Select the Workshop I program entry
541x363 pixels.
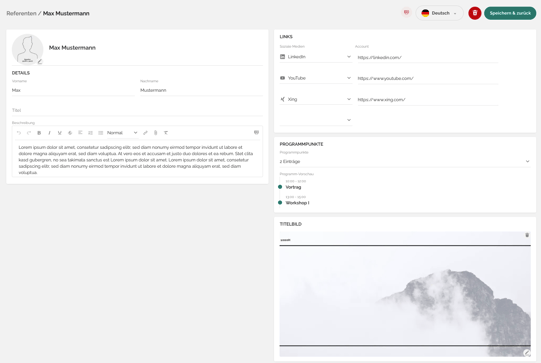click(297, 203)
